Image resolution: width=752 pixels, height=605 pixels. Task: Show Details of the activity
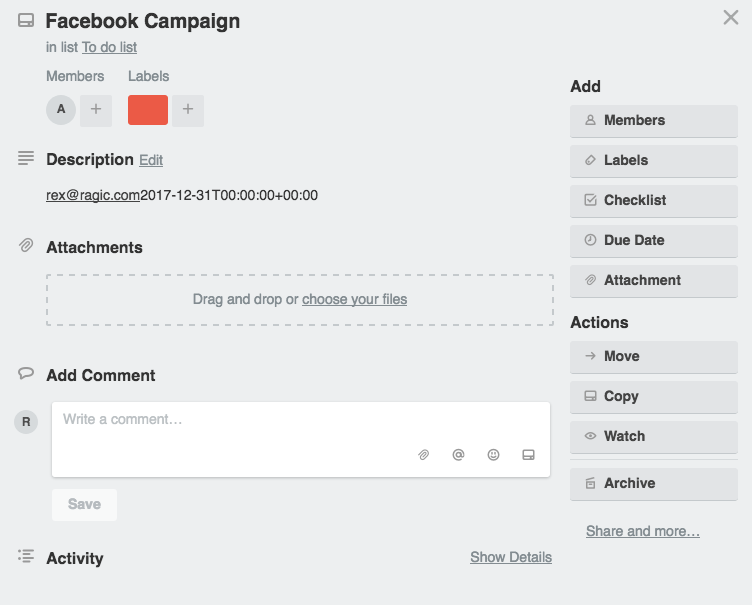point(511,557)
